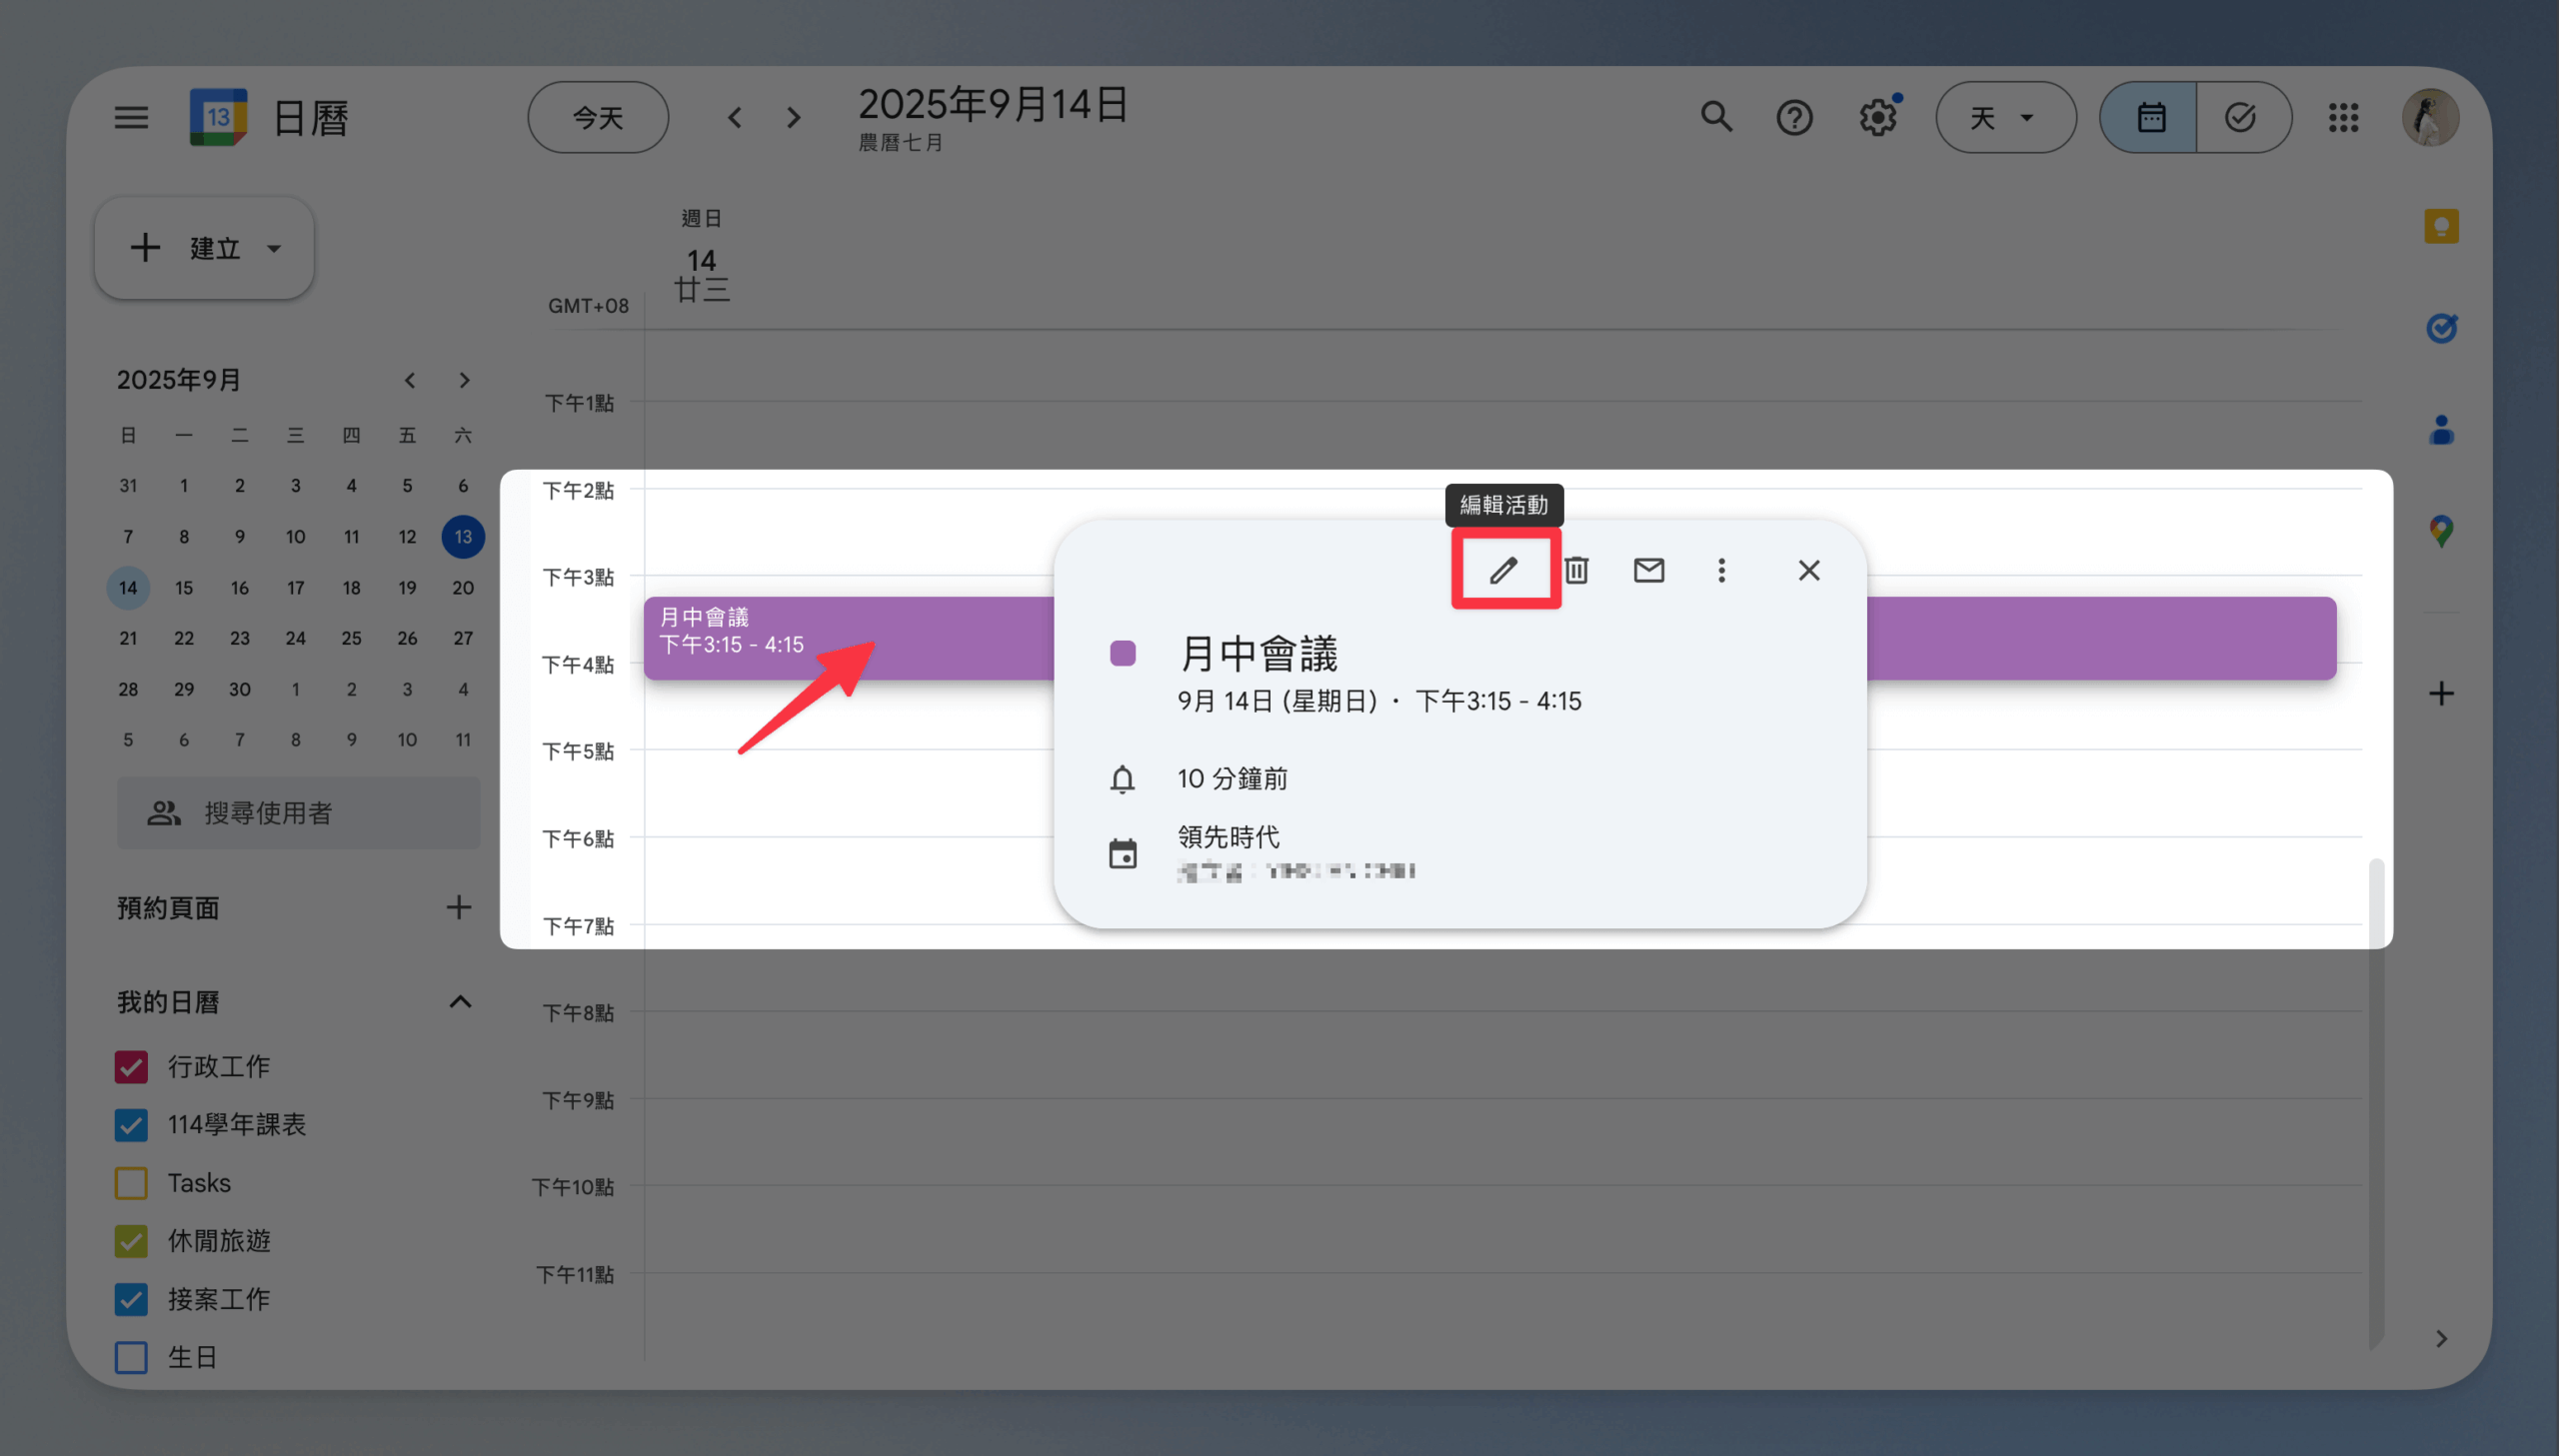Image resolution: width=2559 pixels, height=1456 pixels.
Task: Click the 今天 button
Action: click(598, 117)
